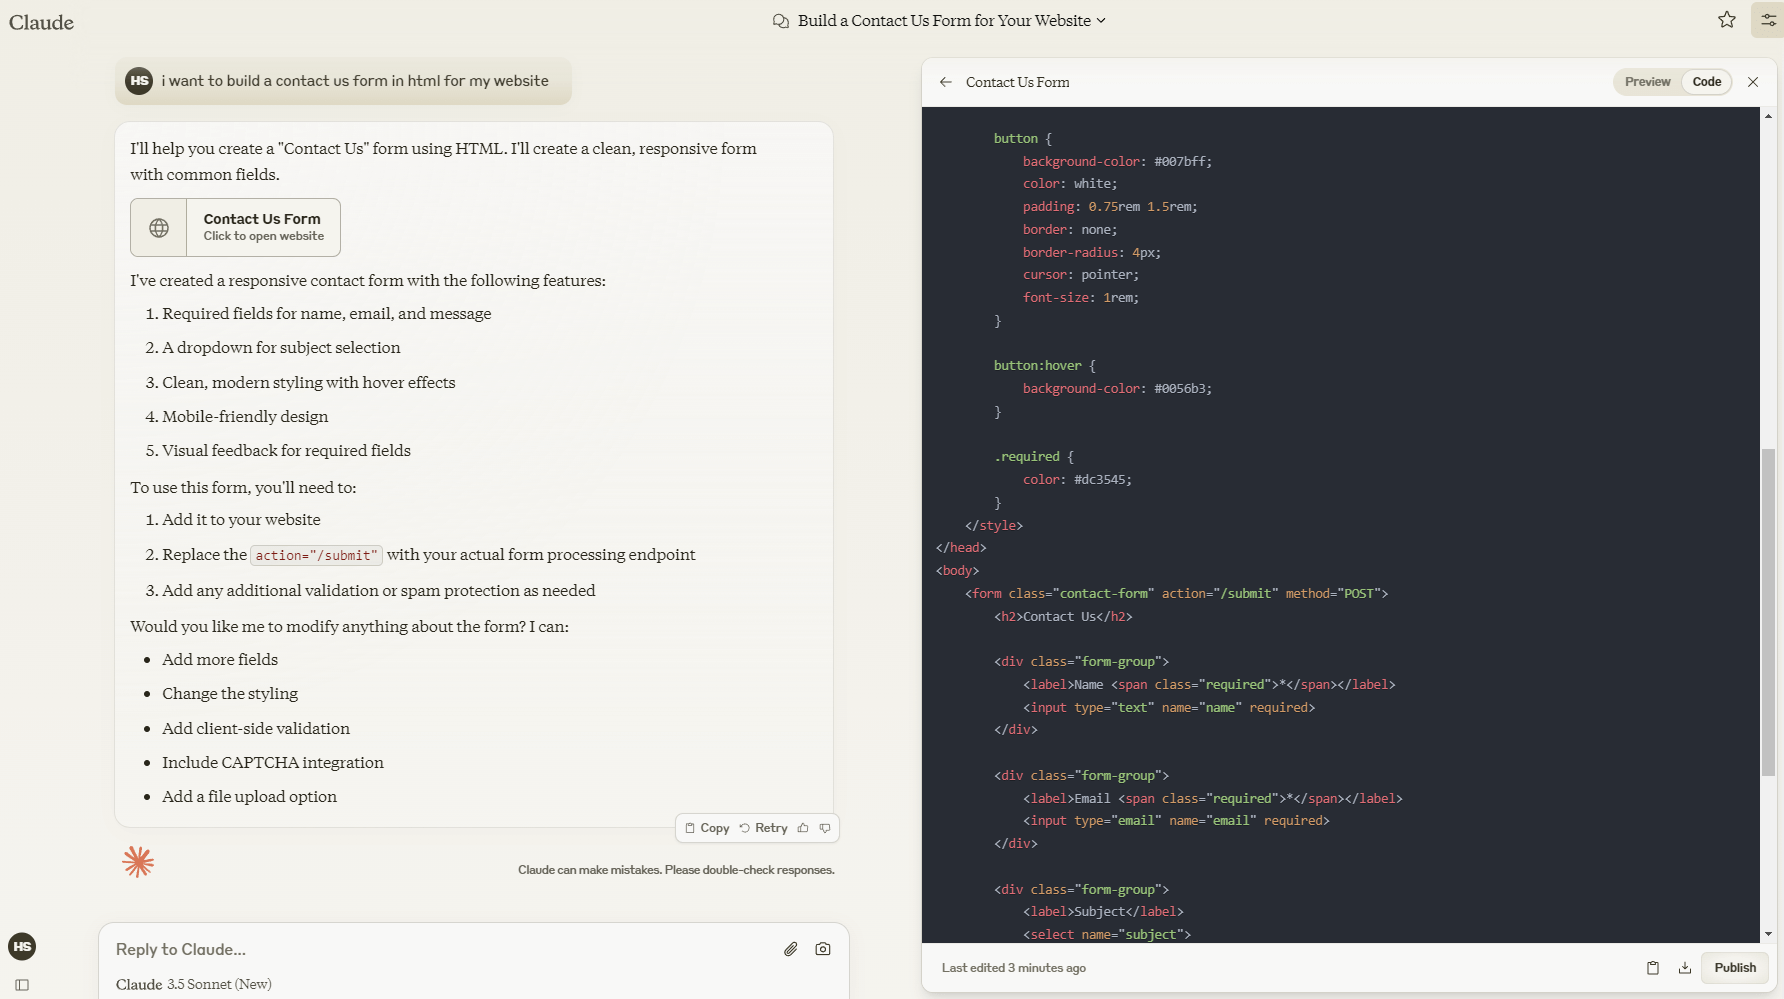Give thumbs up to the response
The height and width of the screenshot is (999, 1784).
click(x=803, y=828)
